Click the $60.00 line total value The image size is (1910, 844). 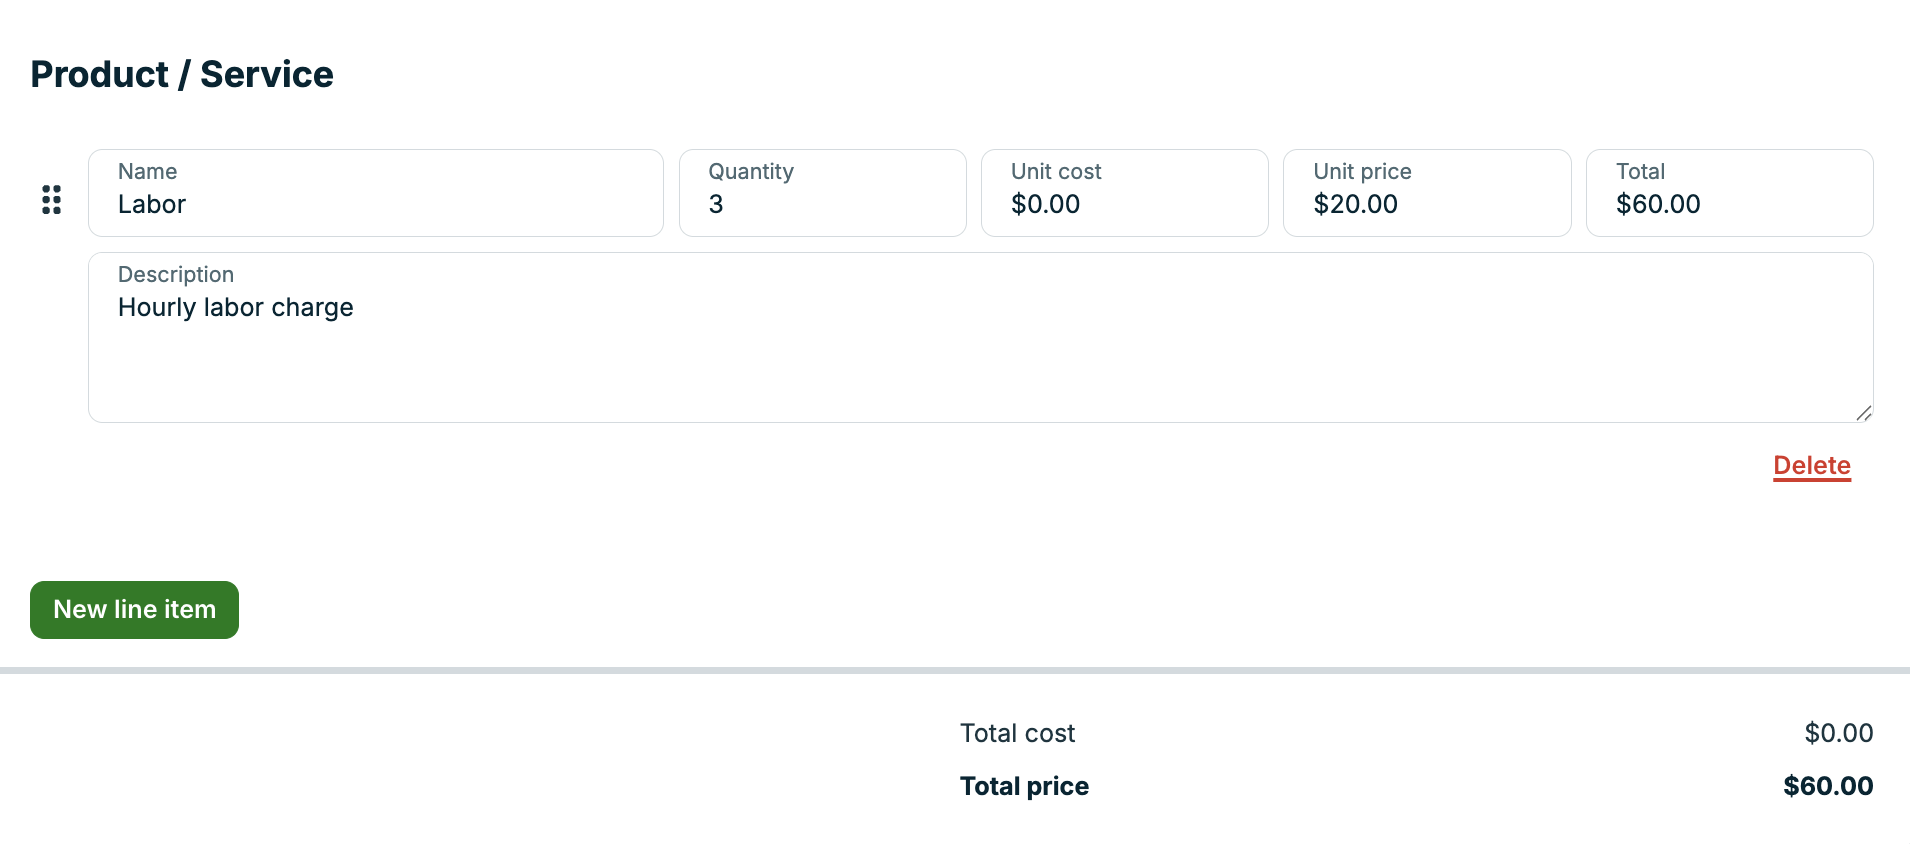(x=1658, y=205)
